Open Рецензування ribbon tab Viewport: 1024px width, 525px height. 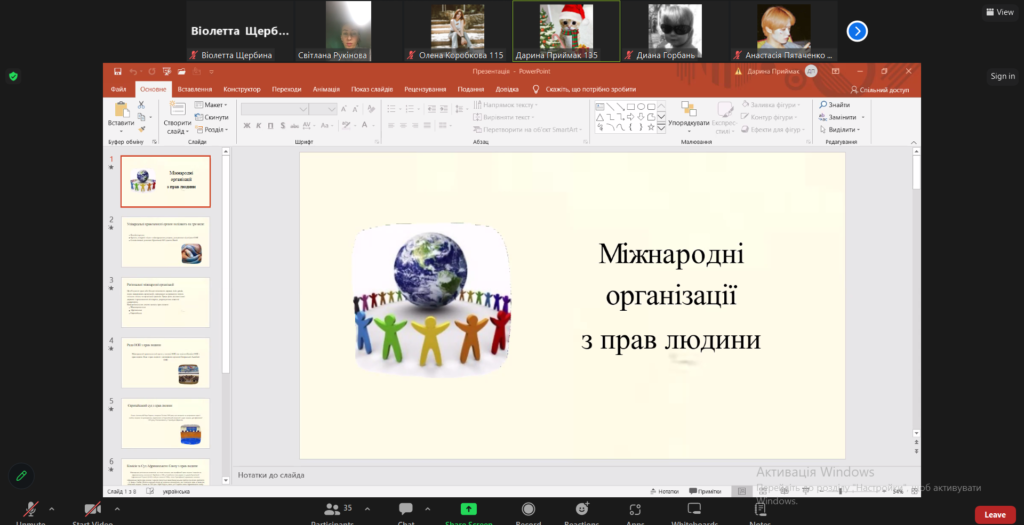coord(425,89)
